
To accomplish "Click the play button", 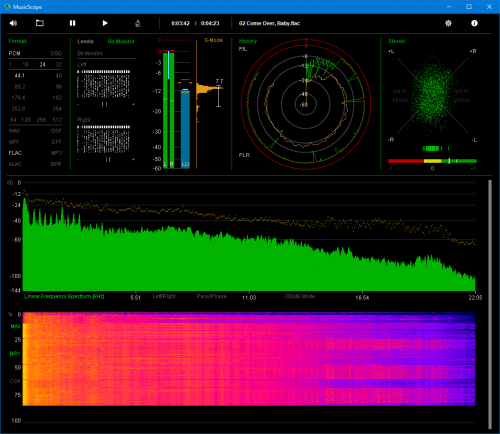I will click(x=105, y=23).
